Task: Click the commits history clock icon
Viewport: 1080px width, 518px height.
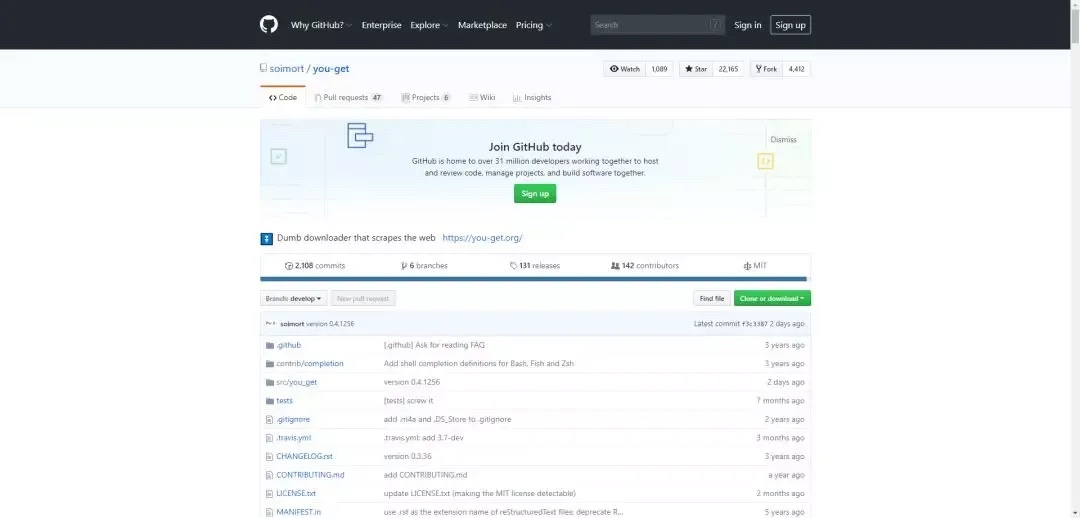Action: 289,266
